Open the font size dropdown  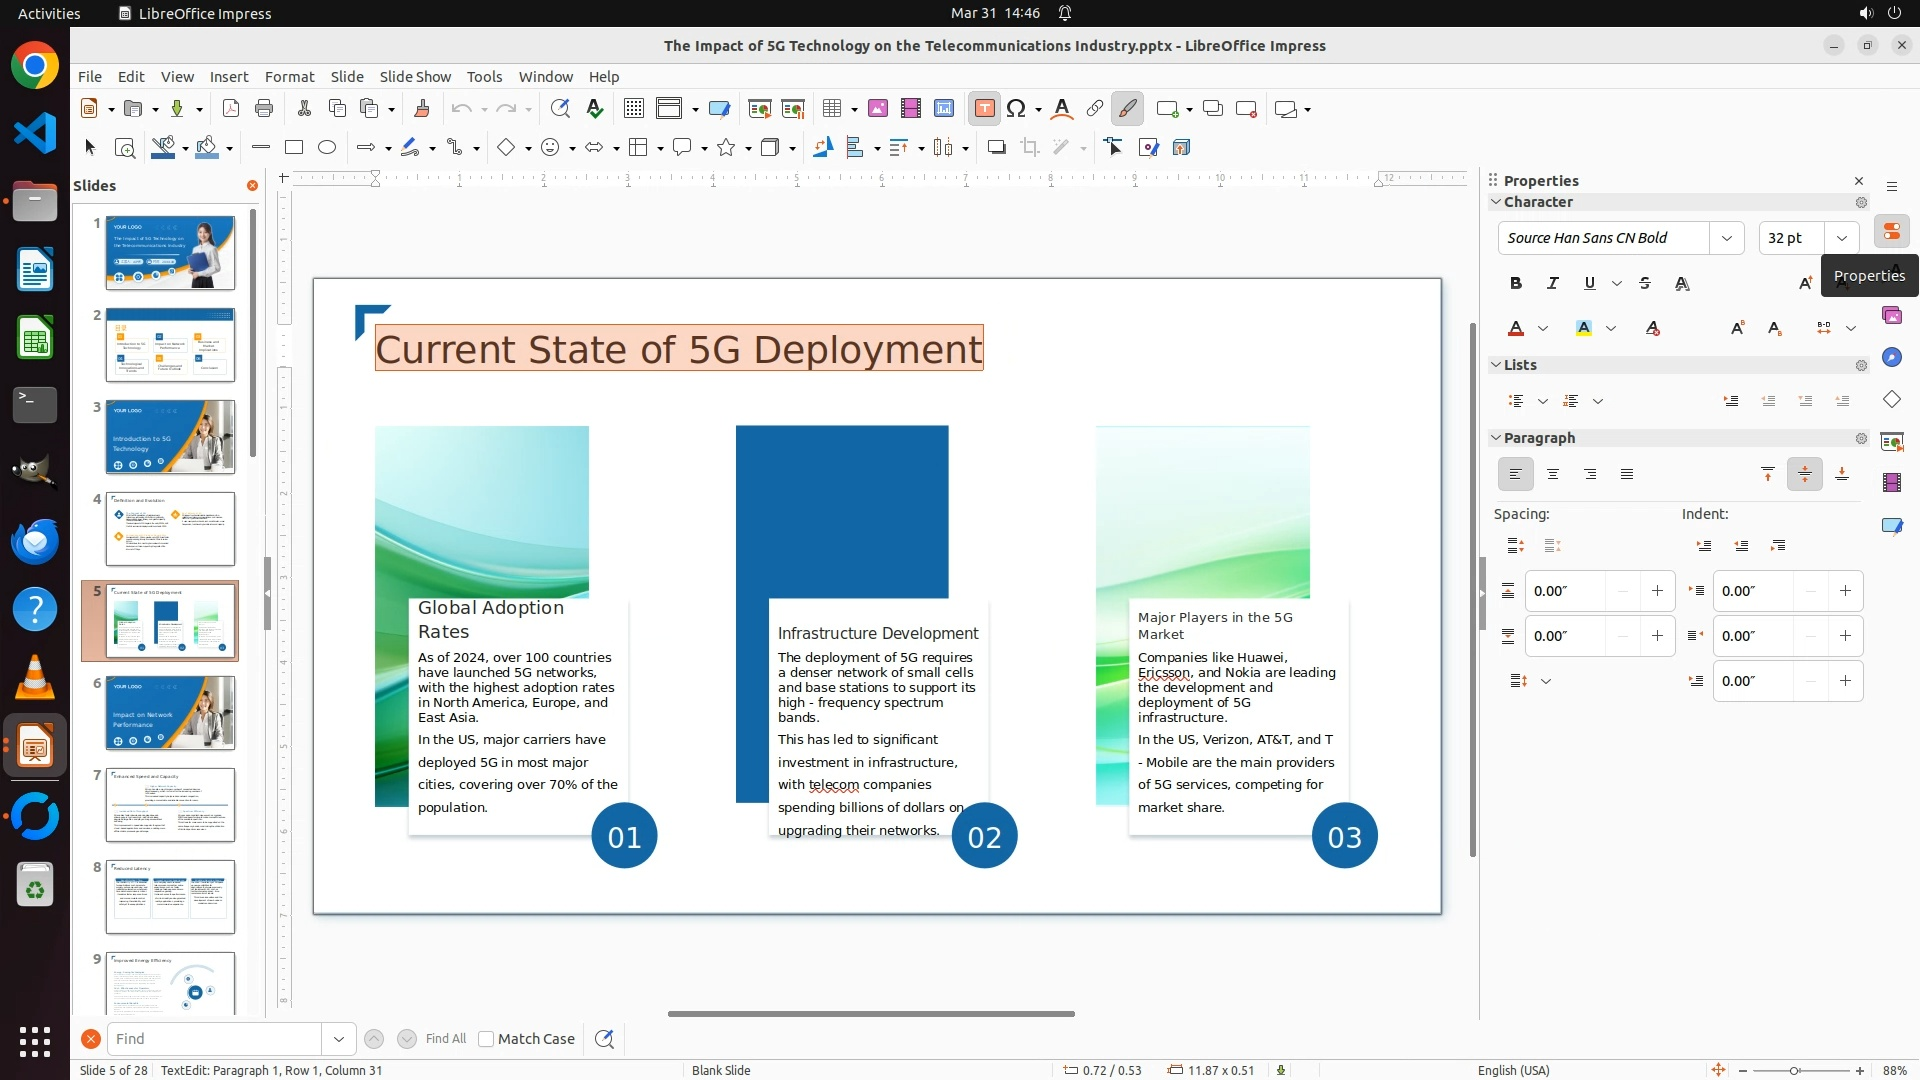click(x=1841, y=238)
